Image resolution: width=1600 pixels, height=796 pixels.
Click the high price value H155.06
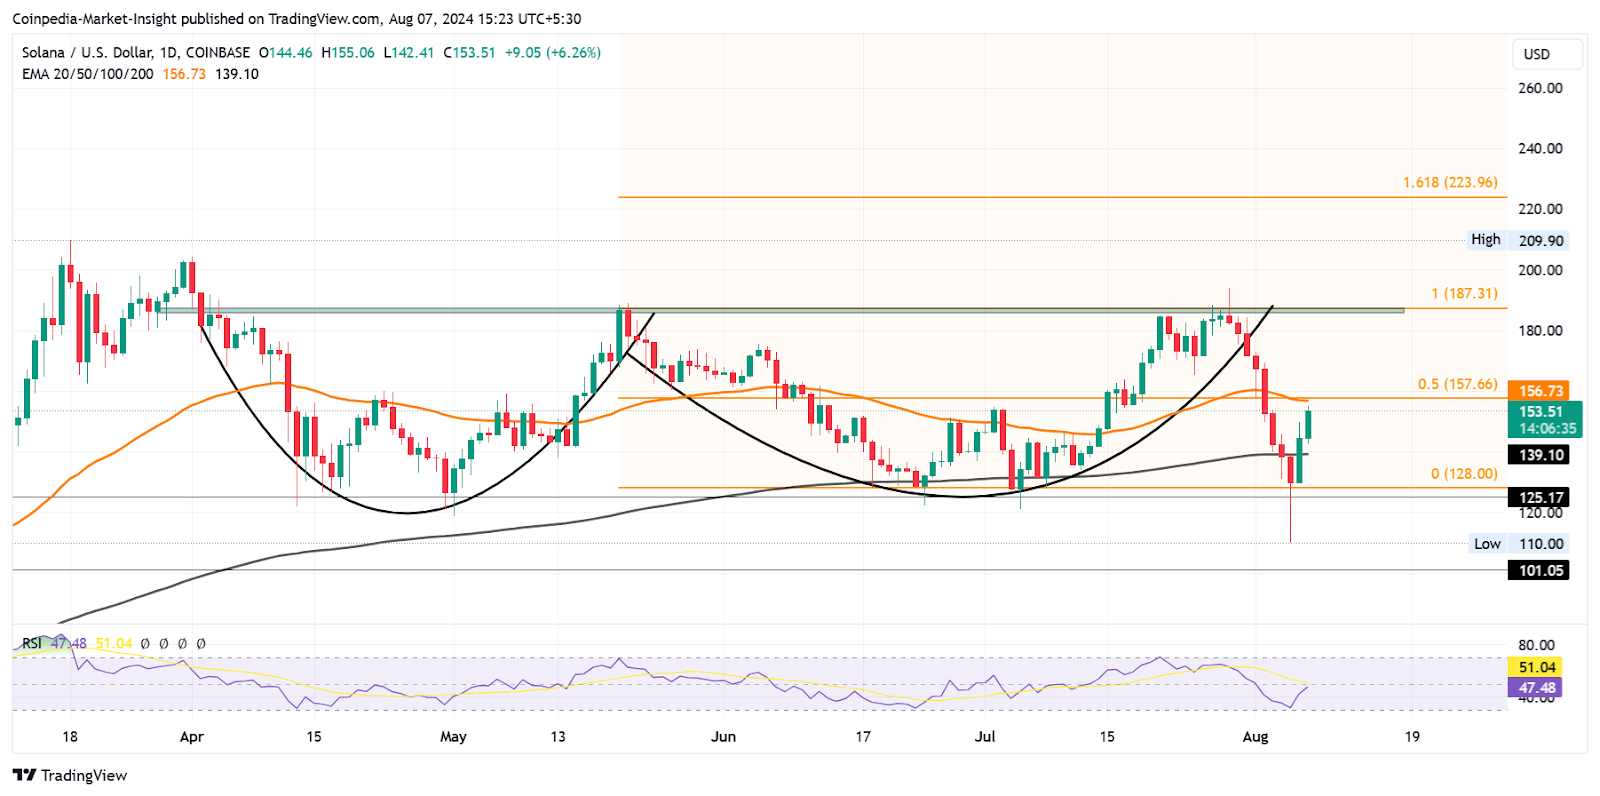point(348,52)
